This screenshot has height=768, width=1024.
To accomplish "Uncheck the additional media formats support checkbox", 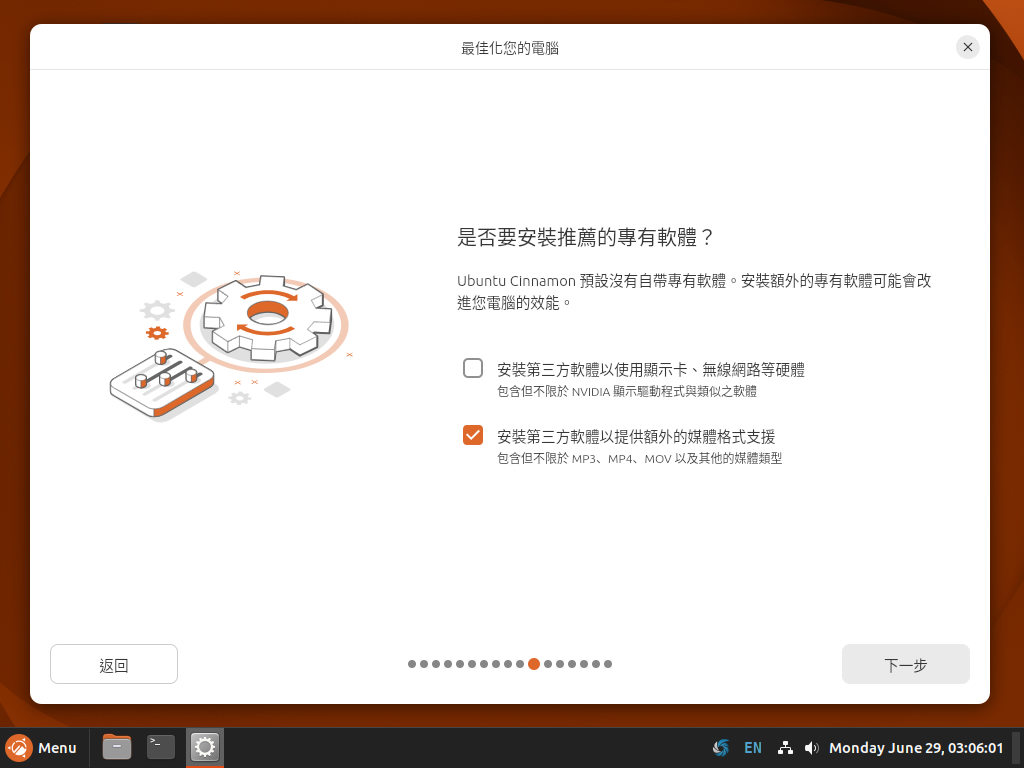I will tap(473, 435).
